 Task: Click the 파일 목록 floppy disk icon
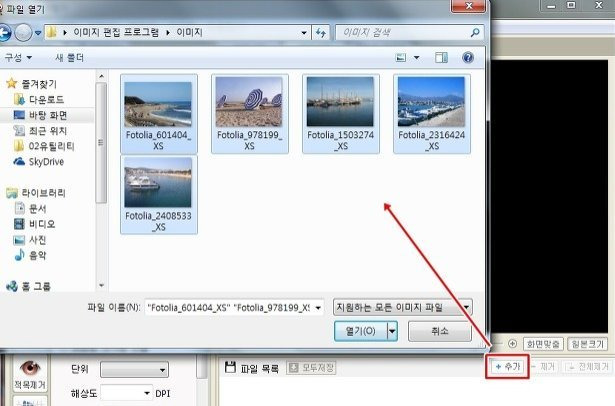tap(231, 367)
